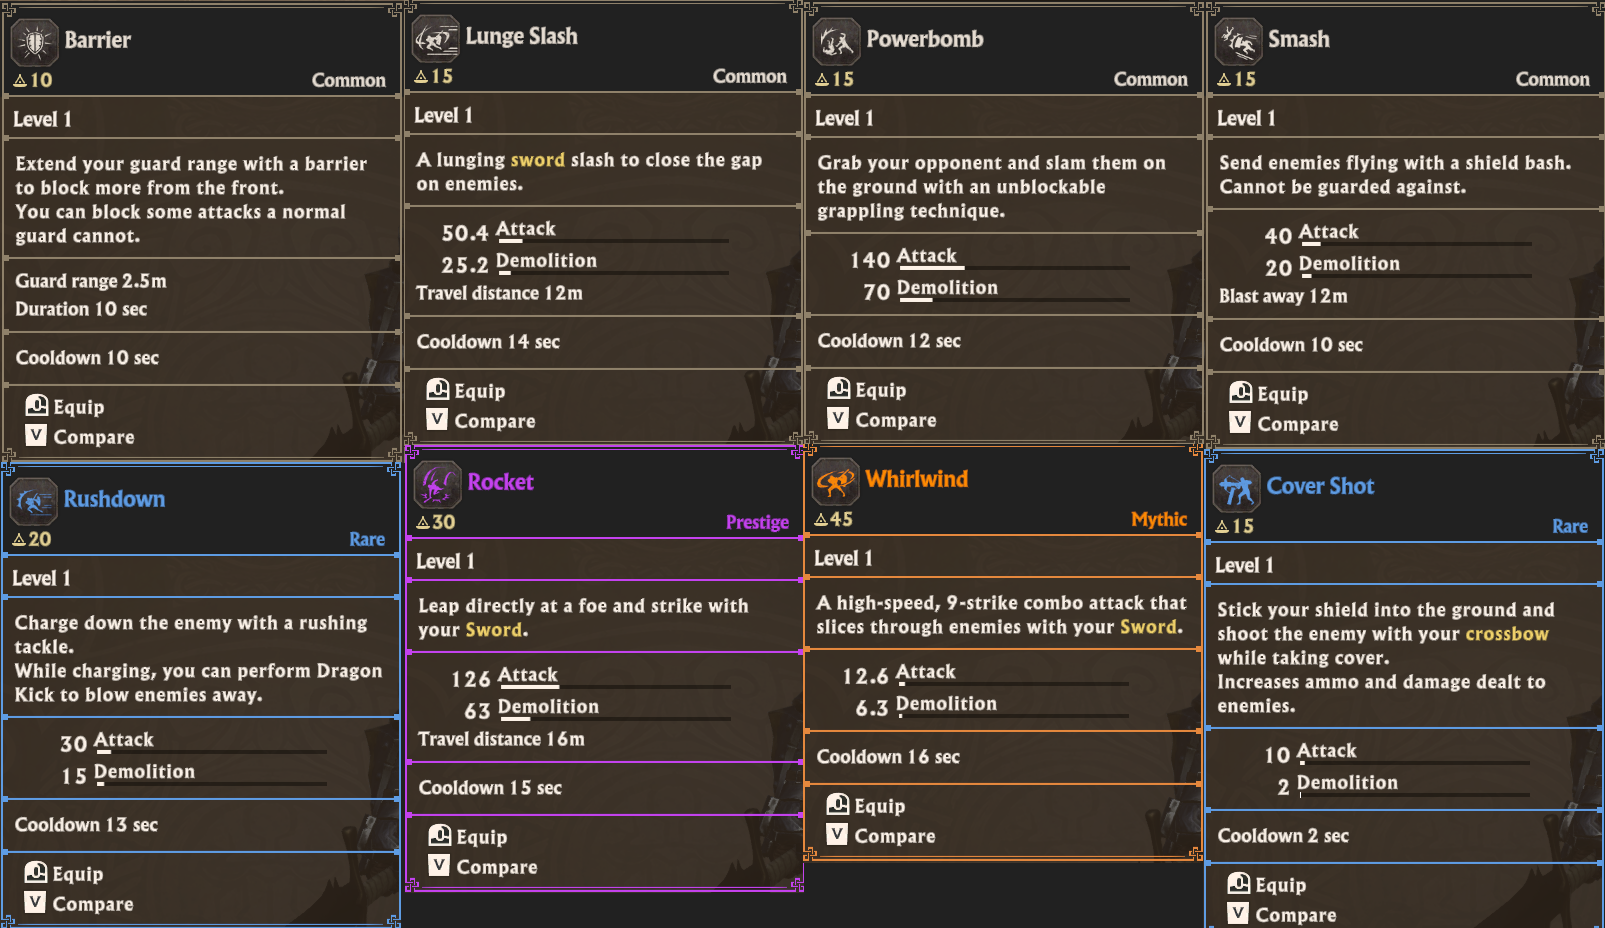Click the orange Whirlwind skill icon

(x=836, y=482)
